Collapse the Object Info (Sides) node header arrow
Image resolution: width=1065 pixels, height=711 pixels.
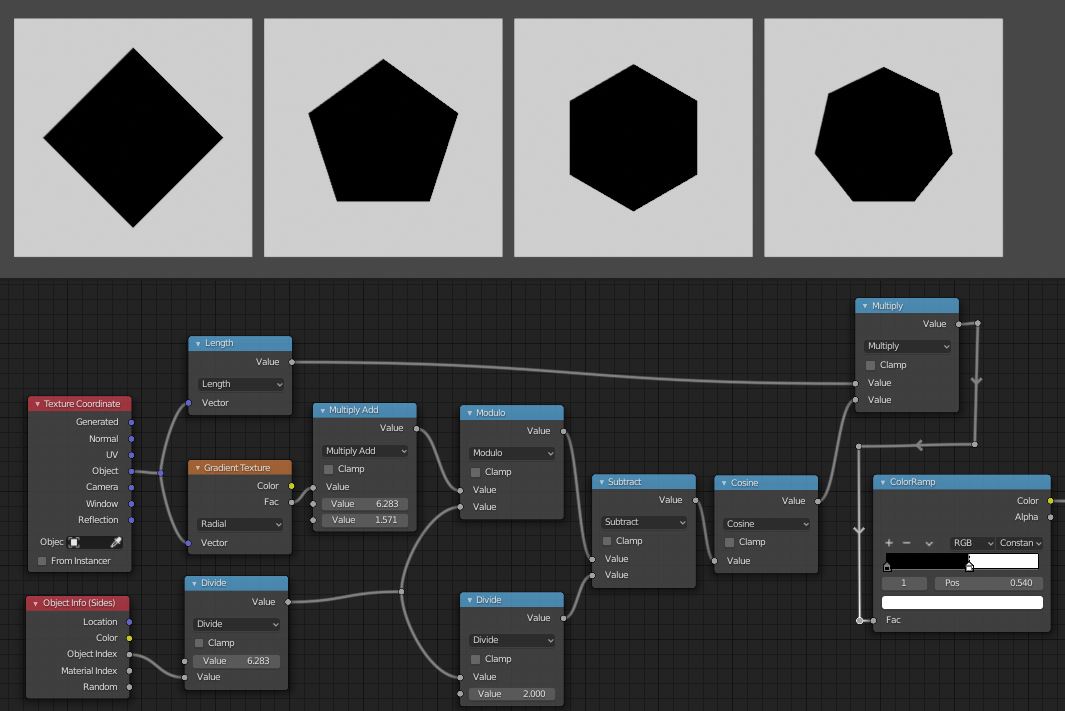[36, 603]
